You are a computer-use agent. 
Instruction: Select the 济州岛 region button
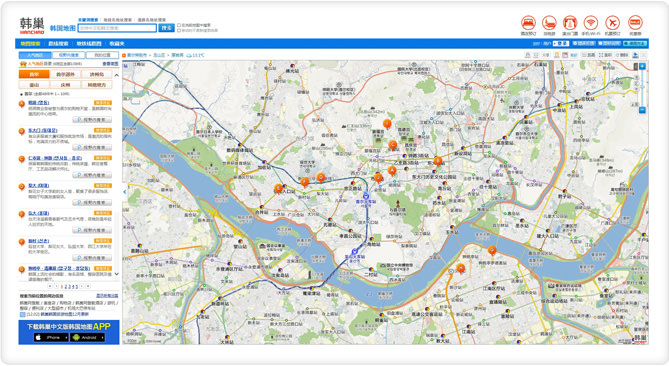pyautogui.click(x=96, y=74)
